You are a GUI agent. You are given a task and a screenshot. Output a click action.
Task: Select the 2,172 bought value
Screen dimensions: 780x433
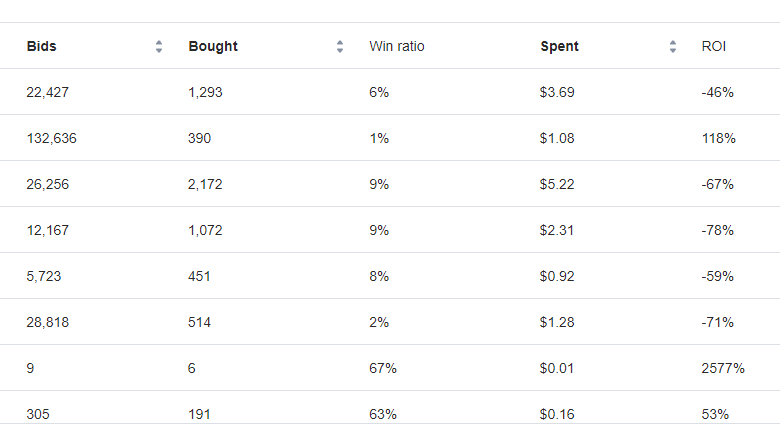[205, 184]
